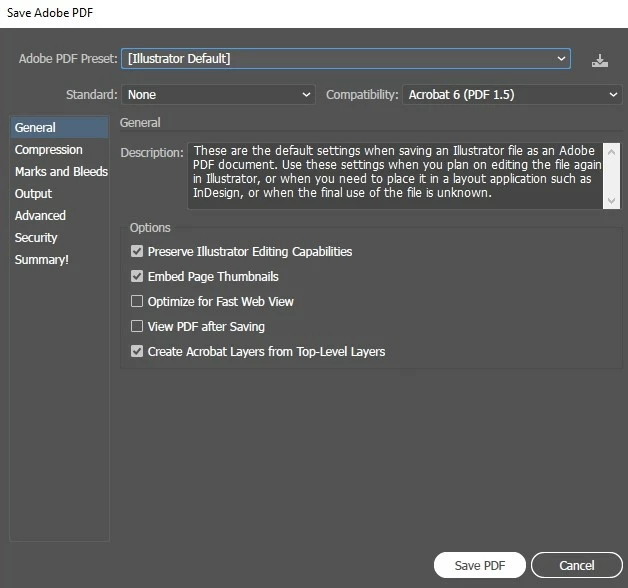The width and height of the screenshot is (628, 588).
Task: Click the save preset download icon
Action: (600, 60)
